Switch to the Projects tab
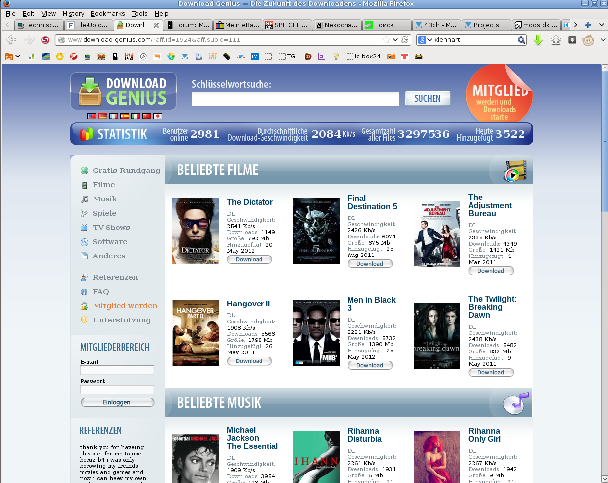The height and width of the screenshot is (483, 608). tap(486, 25)
